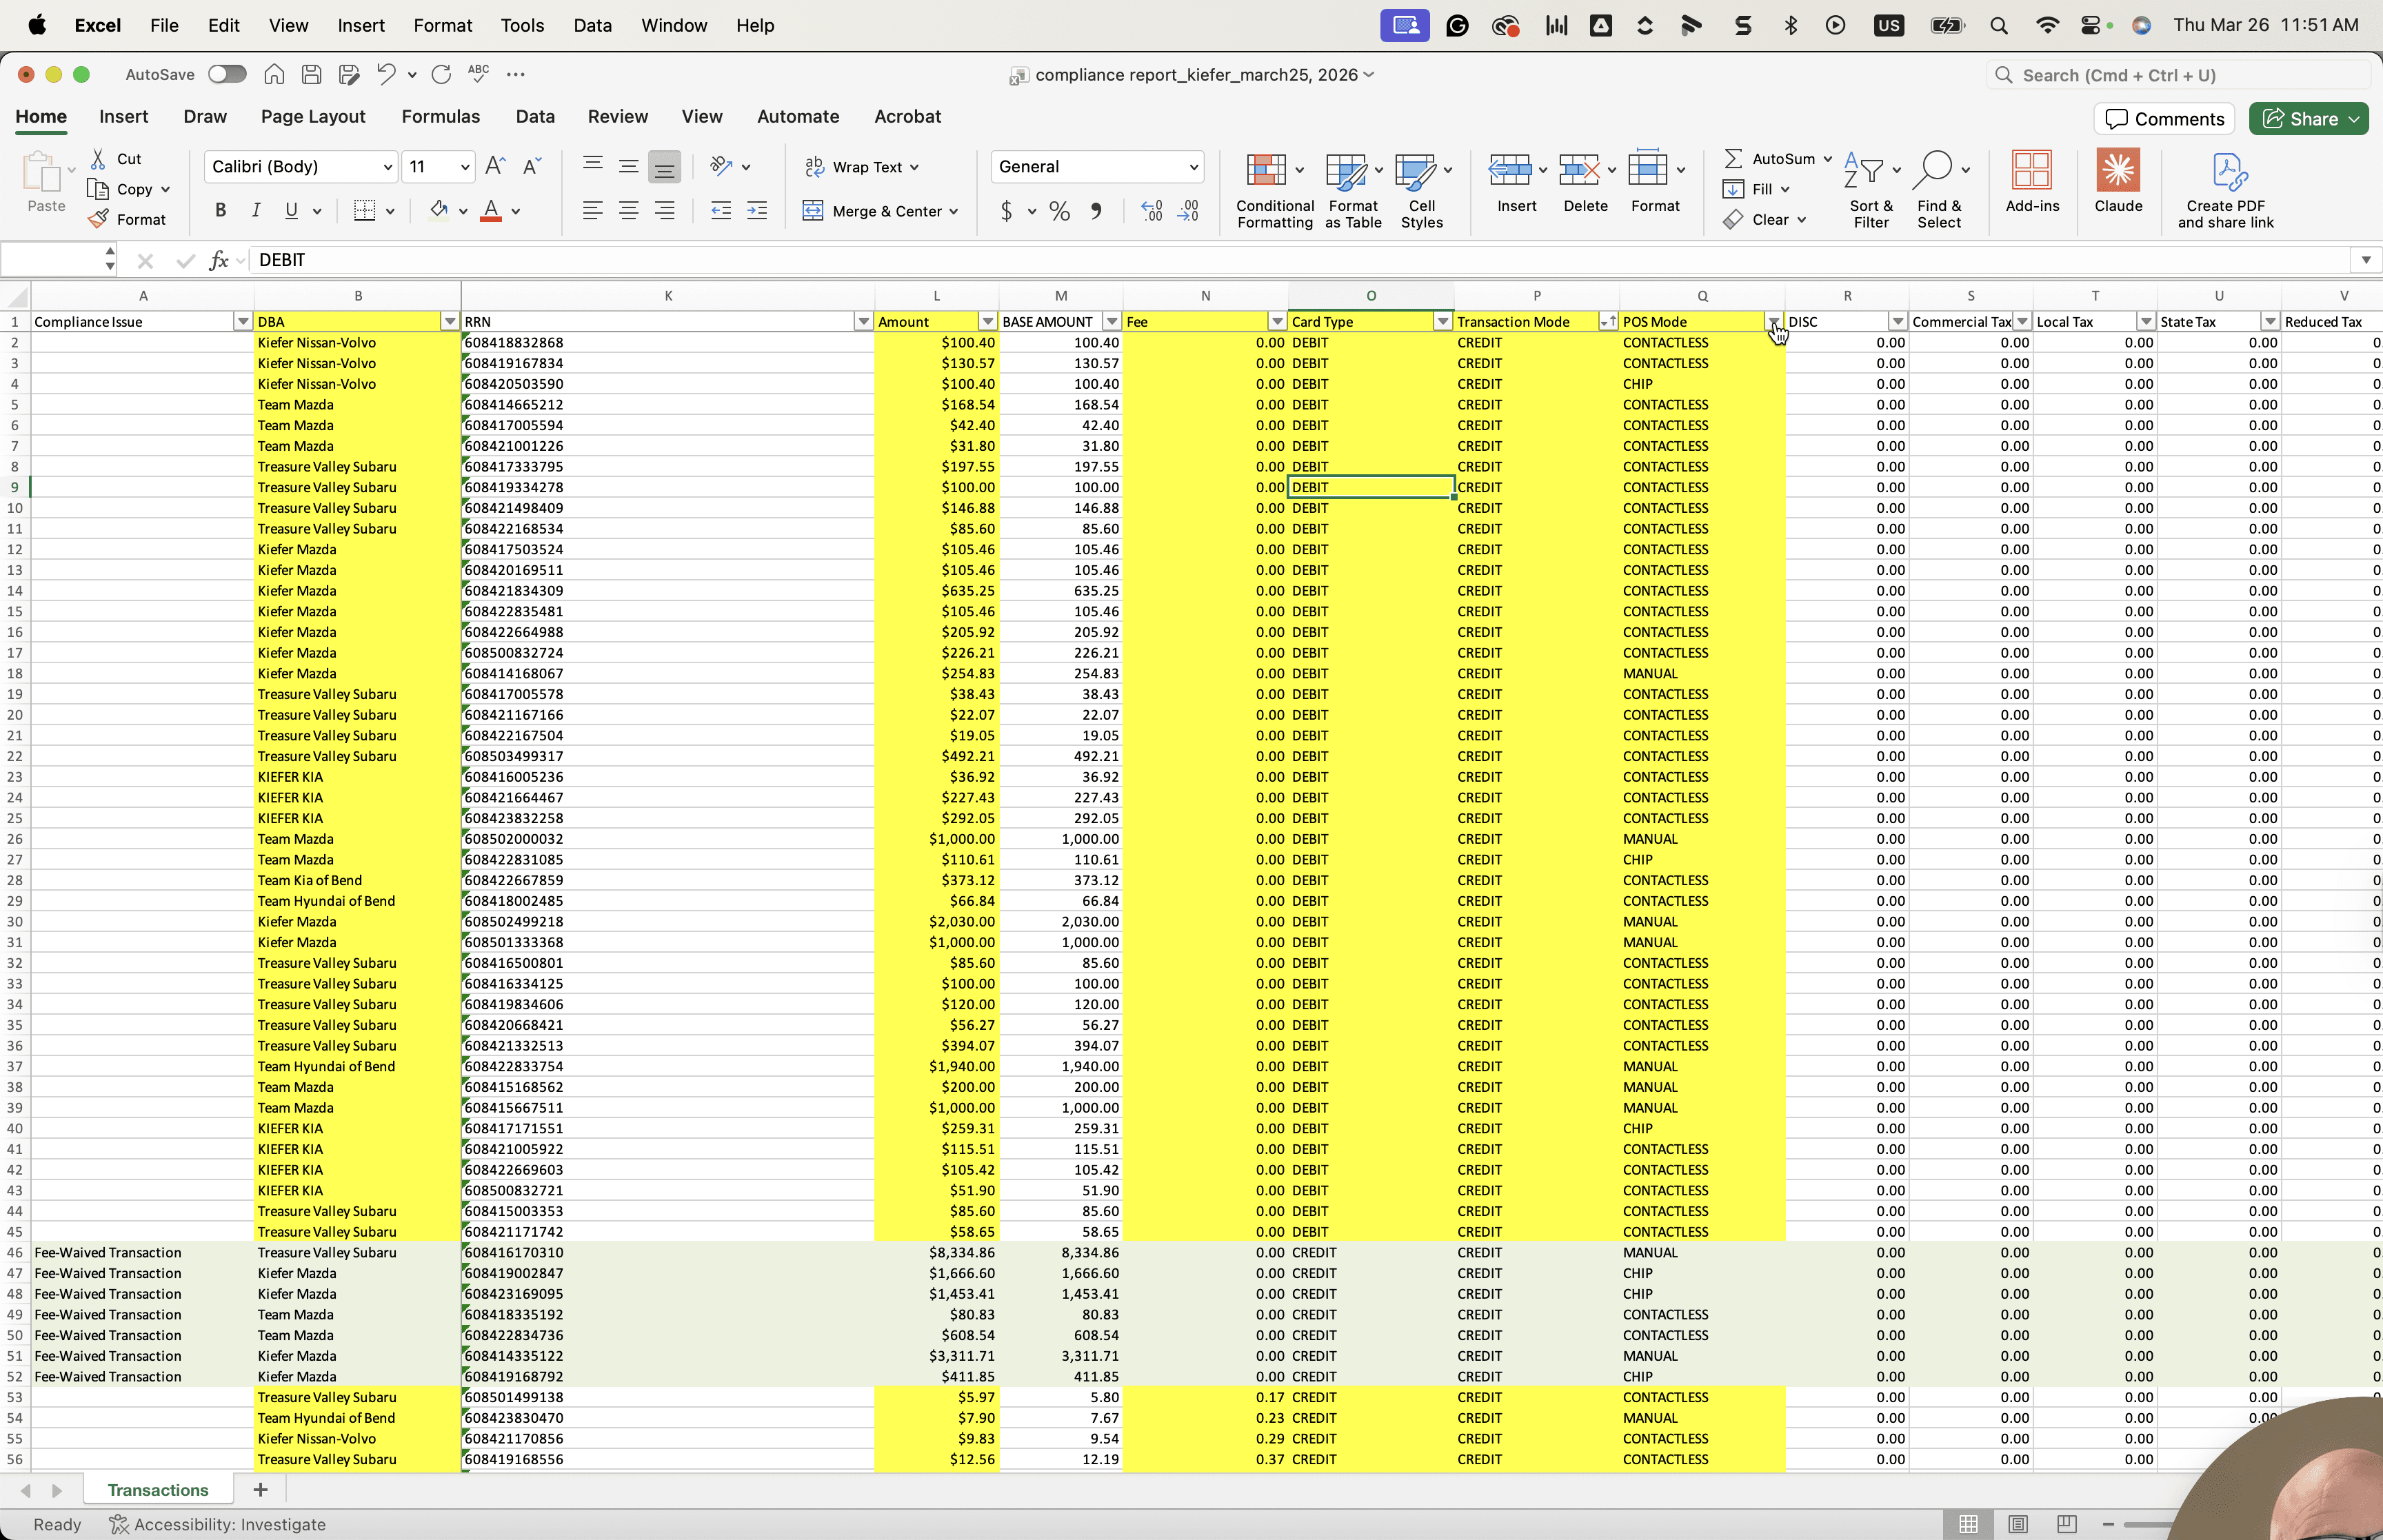Select column O header
2383x1540 pixels.
pyautogui.click(x=1370, y=296)
